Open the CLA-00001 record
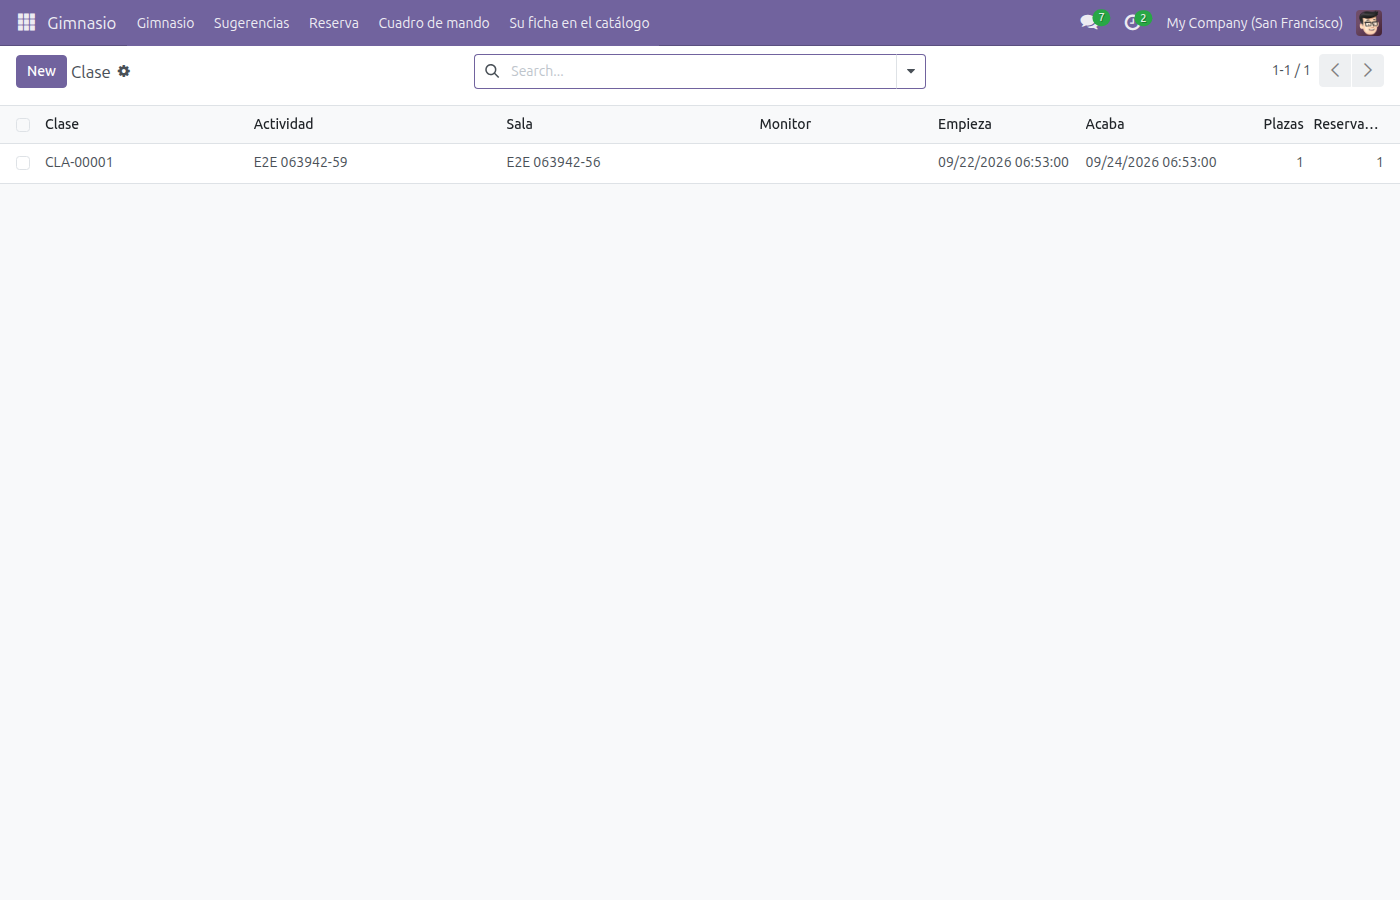 (x=79, y=162)
